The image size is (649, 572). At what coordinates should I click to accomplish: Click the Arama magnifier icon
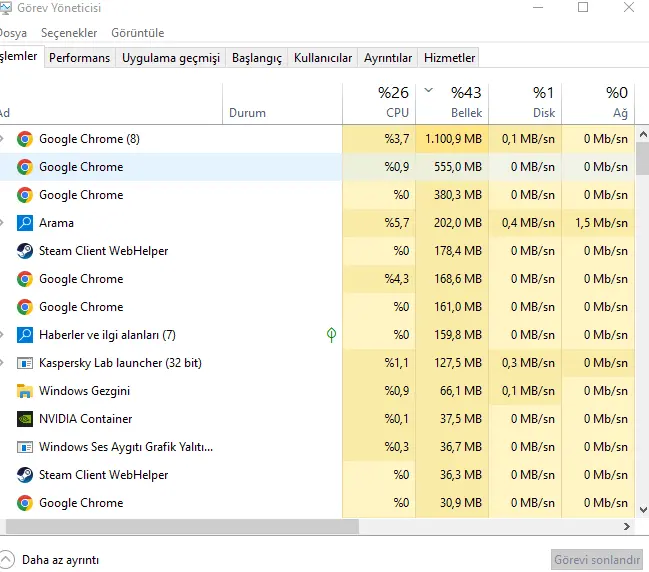25,223
